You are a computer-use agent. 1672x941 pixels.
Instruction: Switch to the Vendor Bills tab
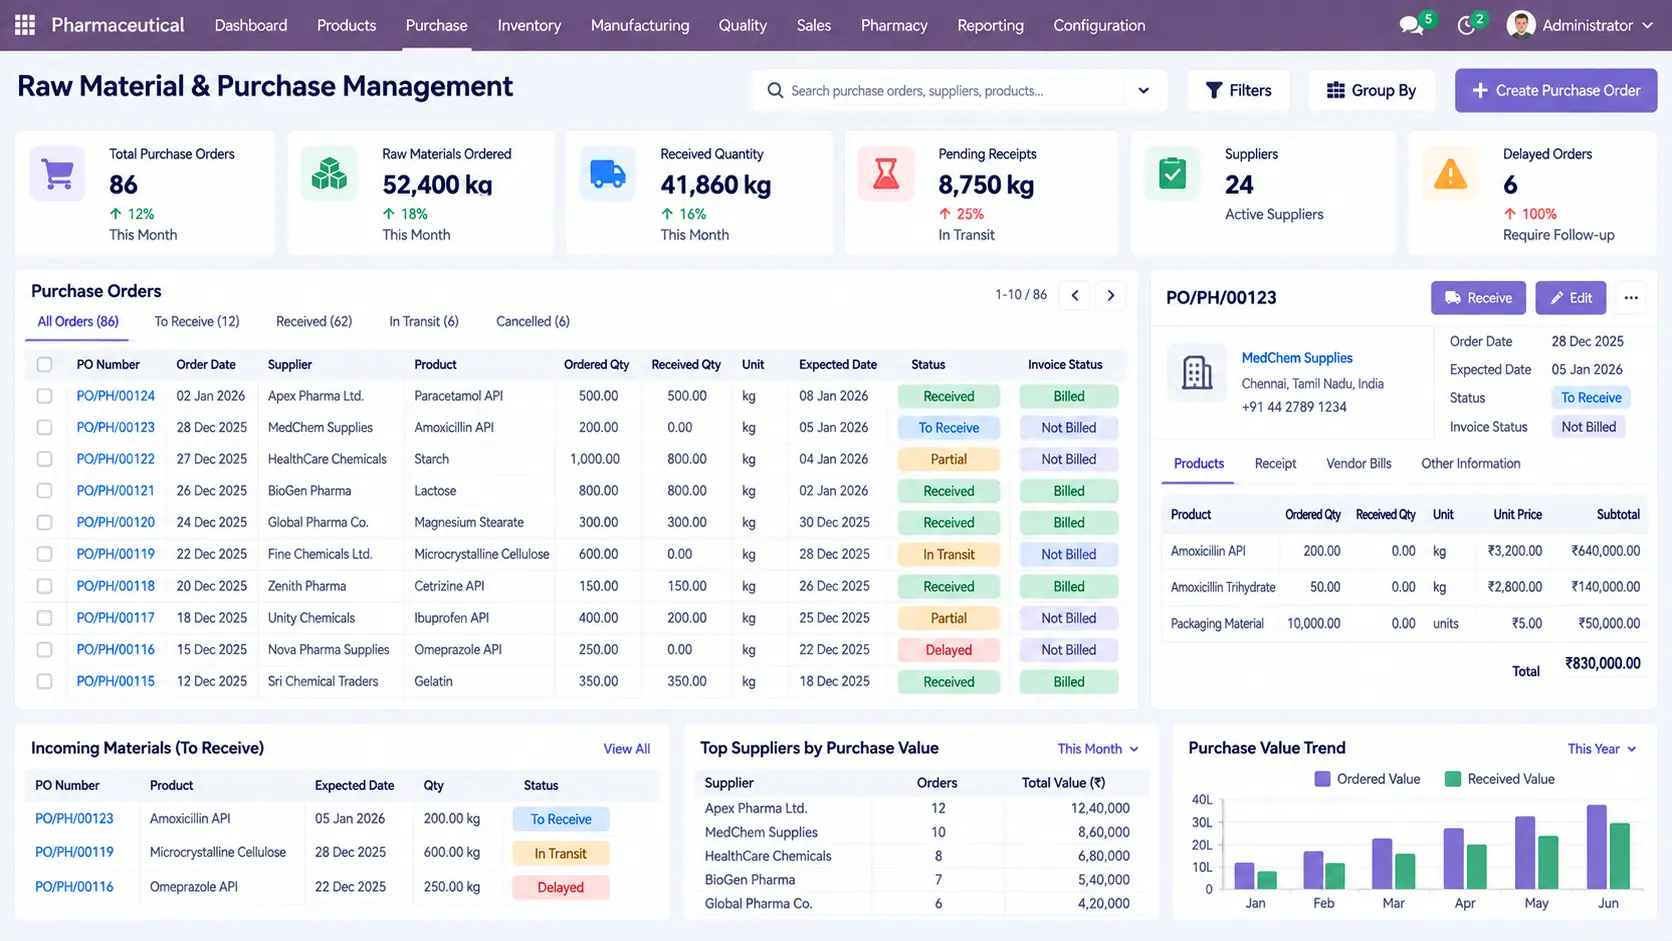[1358, 463]
